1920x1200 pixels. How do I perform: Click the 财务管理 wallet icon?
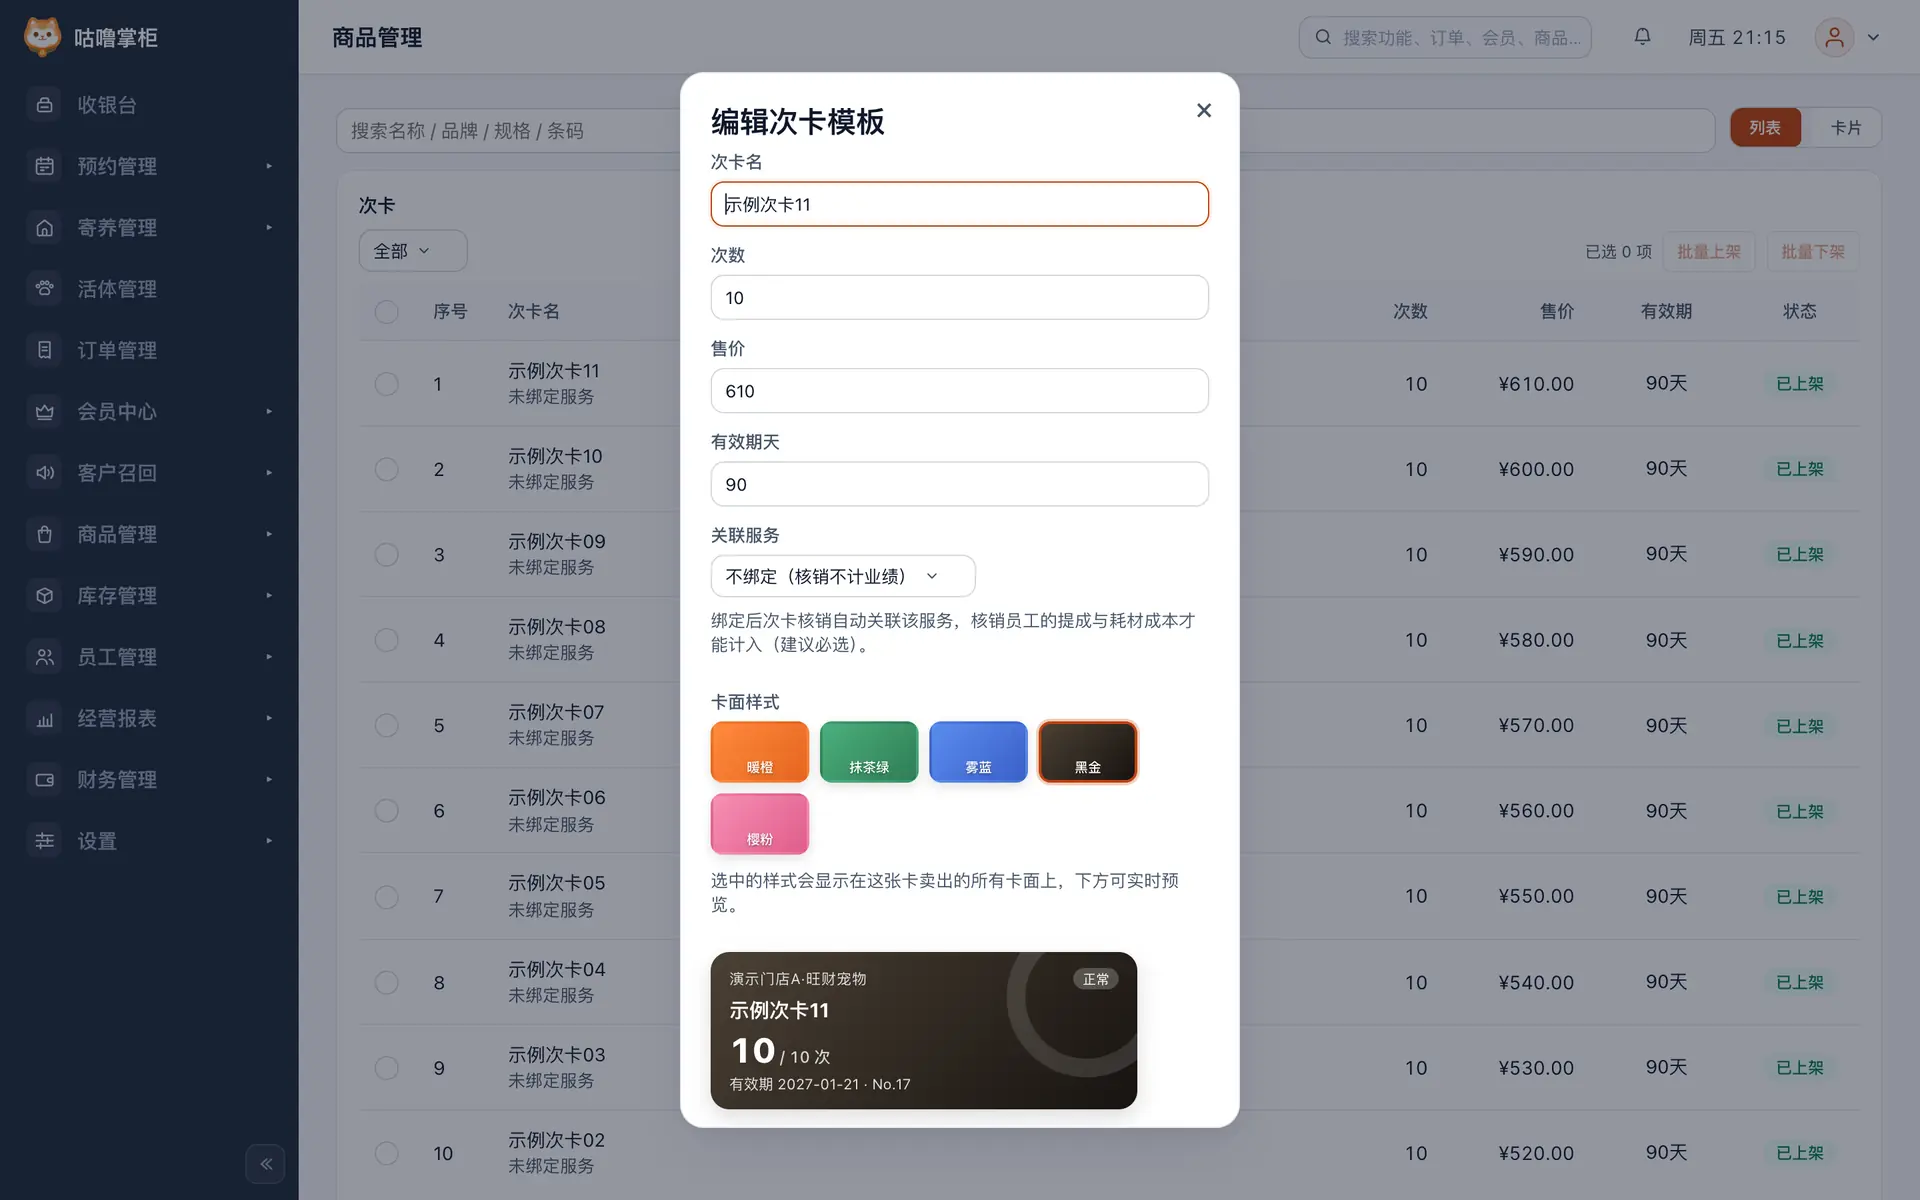pos(44,780)
